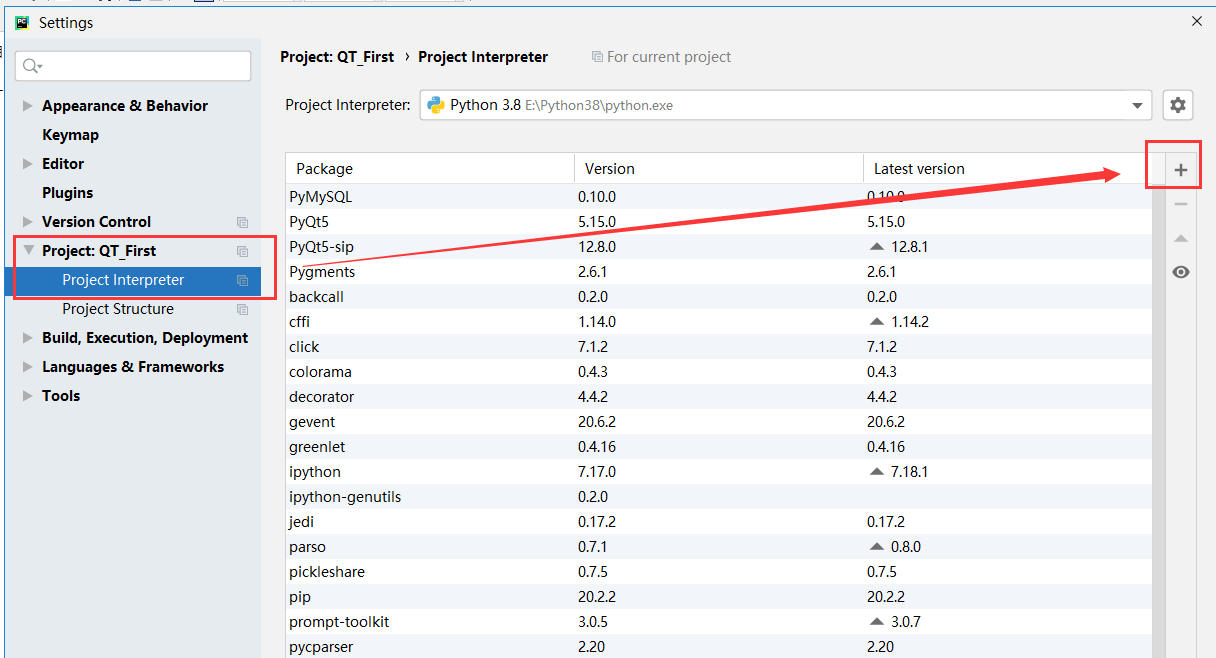The width and height of the screenshot is (1216, 658).
Task: Open Appearance & Behavior settings
Action: point(125,106)
